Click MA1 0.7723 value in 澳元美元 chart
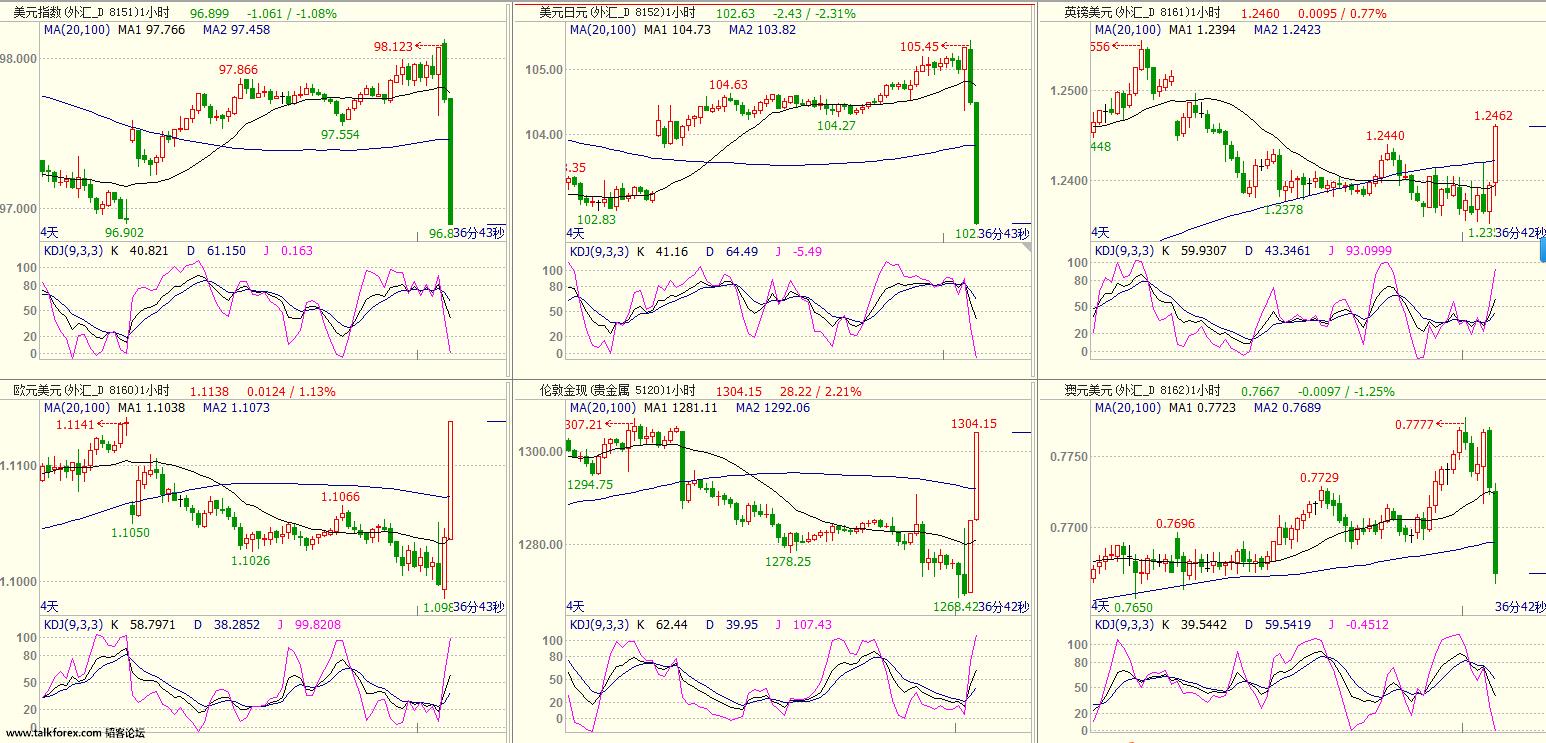The width and height of the screenshot is (1546, 743). coord(1202,408)
